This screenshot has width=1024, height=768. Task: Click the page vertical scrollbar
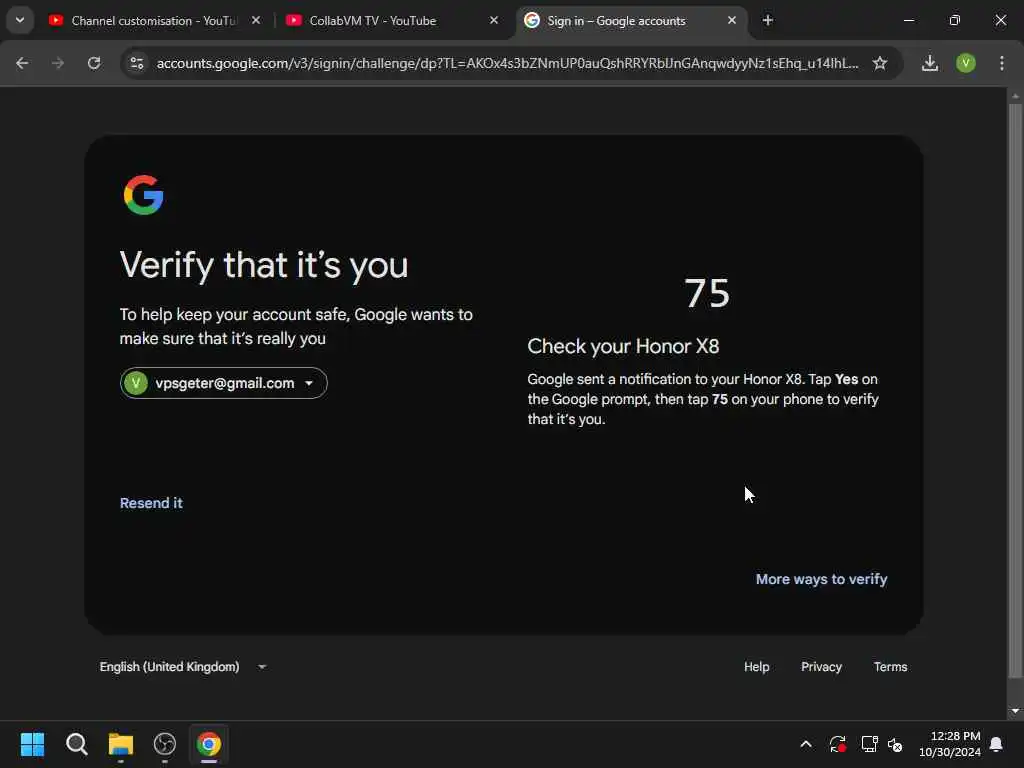click(x=1014, y=391)
